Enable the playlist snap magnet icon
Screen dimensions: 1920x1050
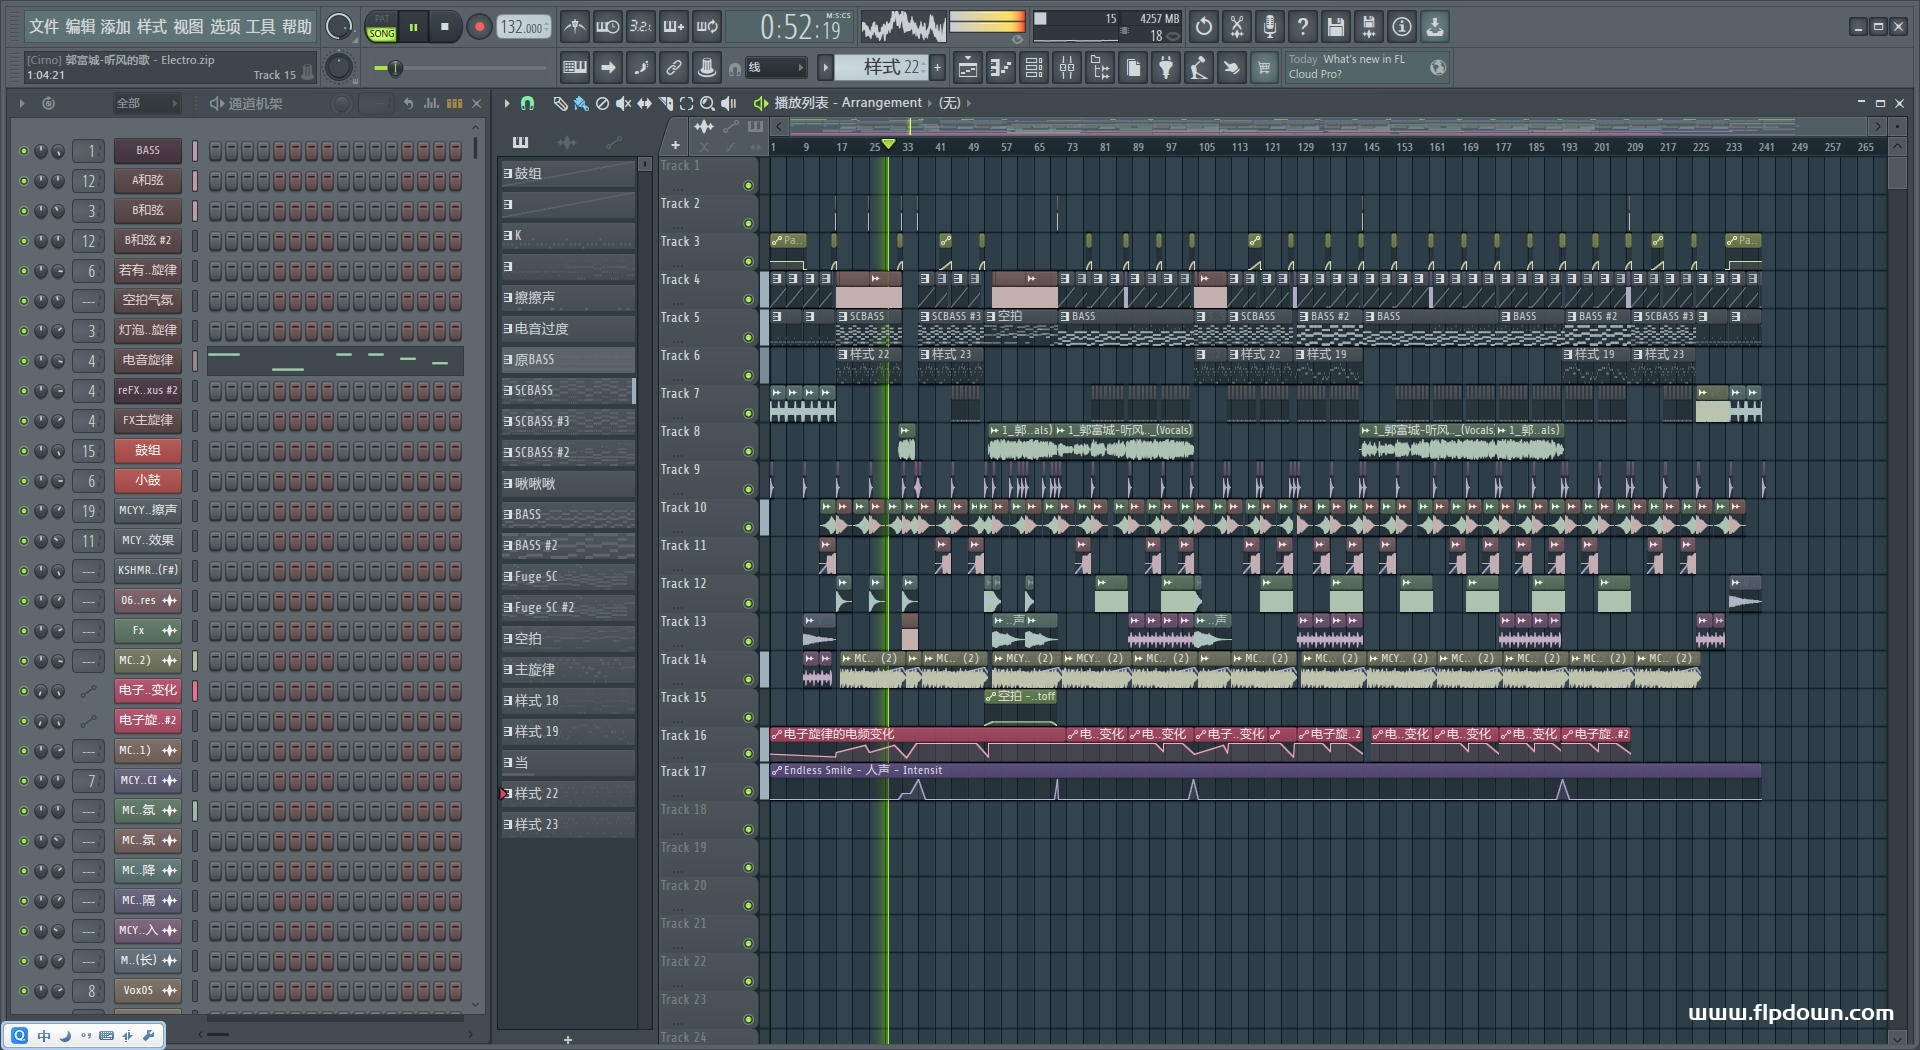click(x=528, y=103)
